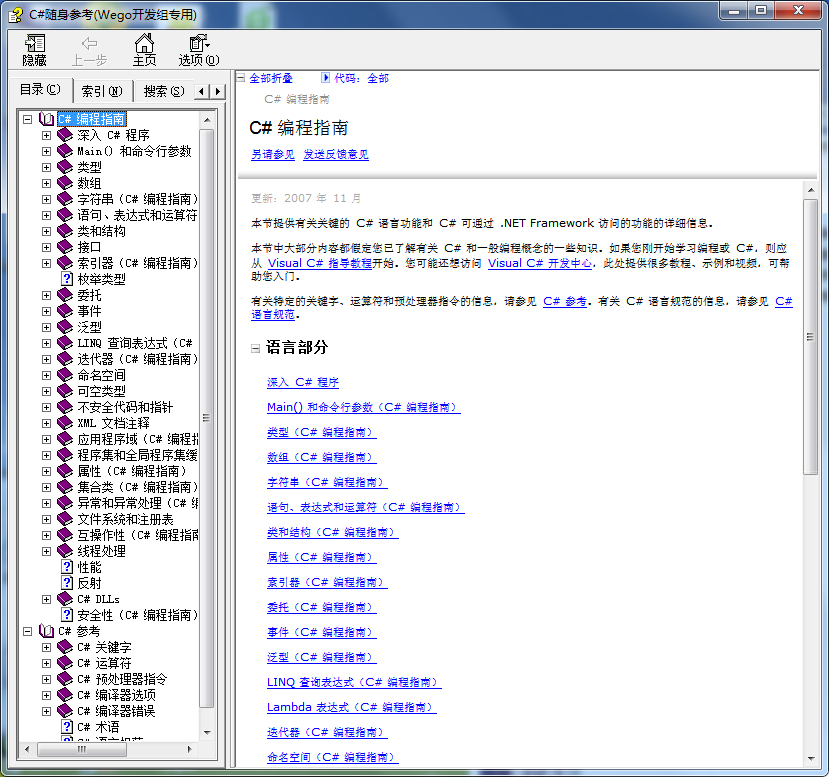Screen dimensions: 829x777
Task: Switch to the 搜索 tab
Action: pos(164,91)
